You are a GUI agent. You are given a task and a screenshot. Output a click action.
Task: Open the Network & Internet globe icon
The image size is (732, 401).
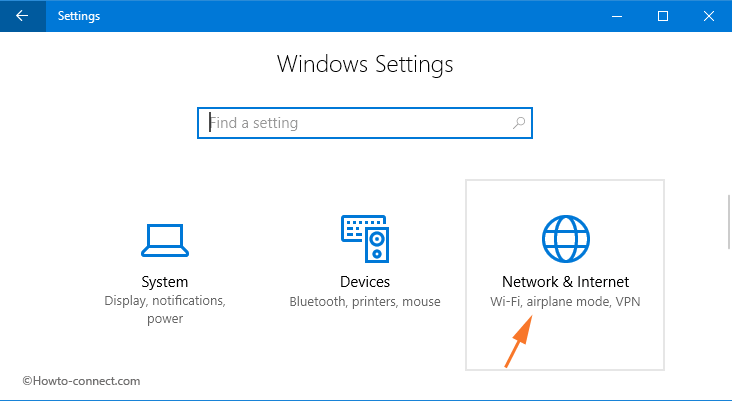[565, 239]
